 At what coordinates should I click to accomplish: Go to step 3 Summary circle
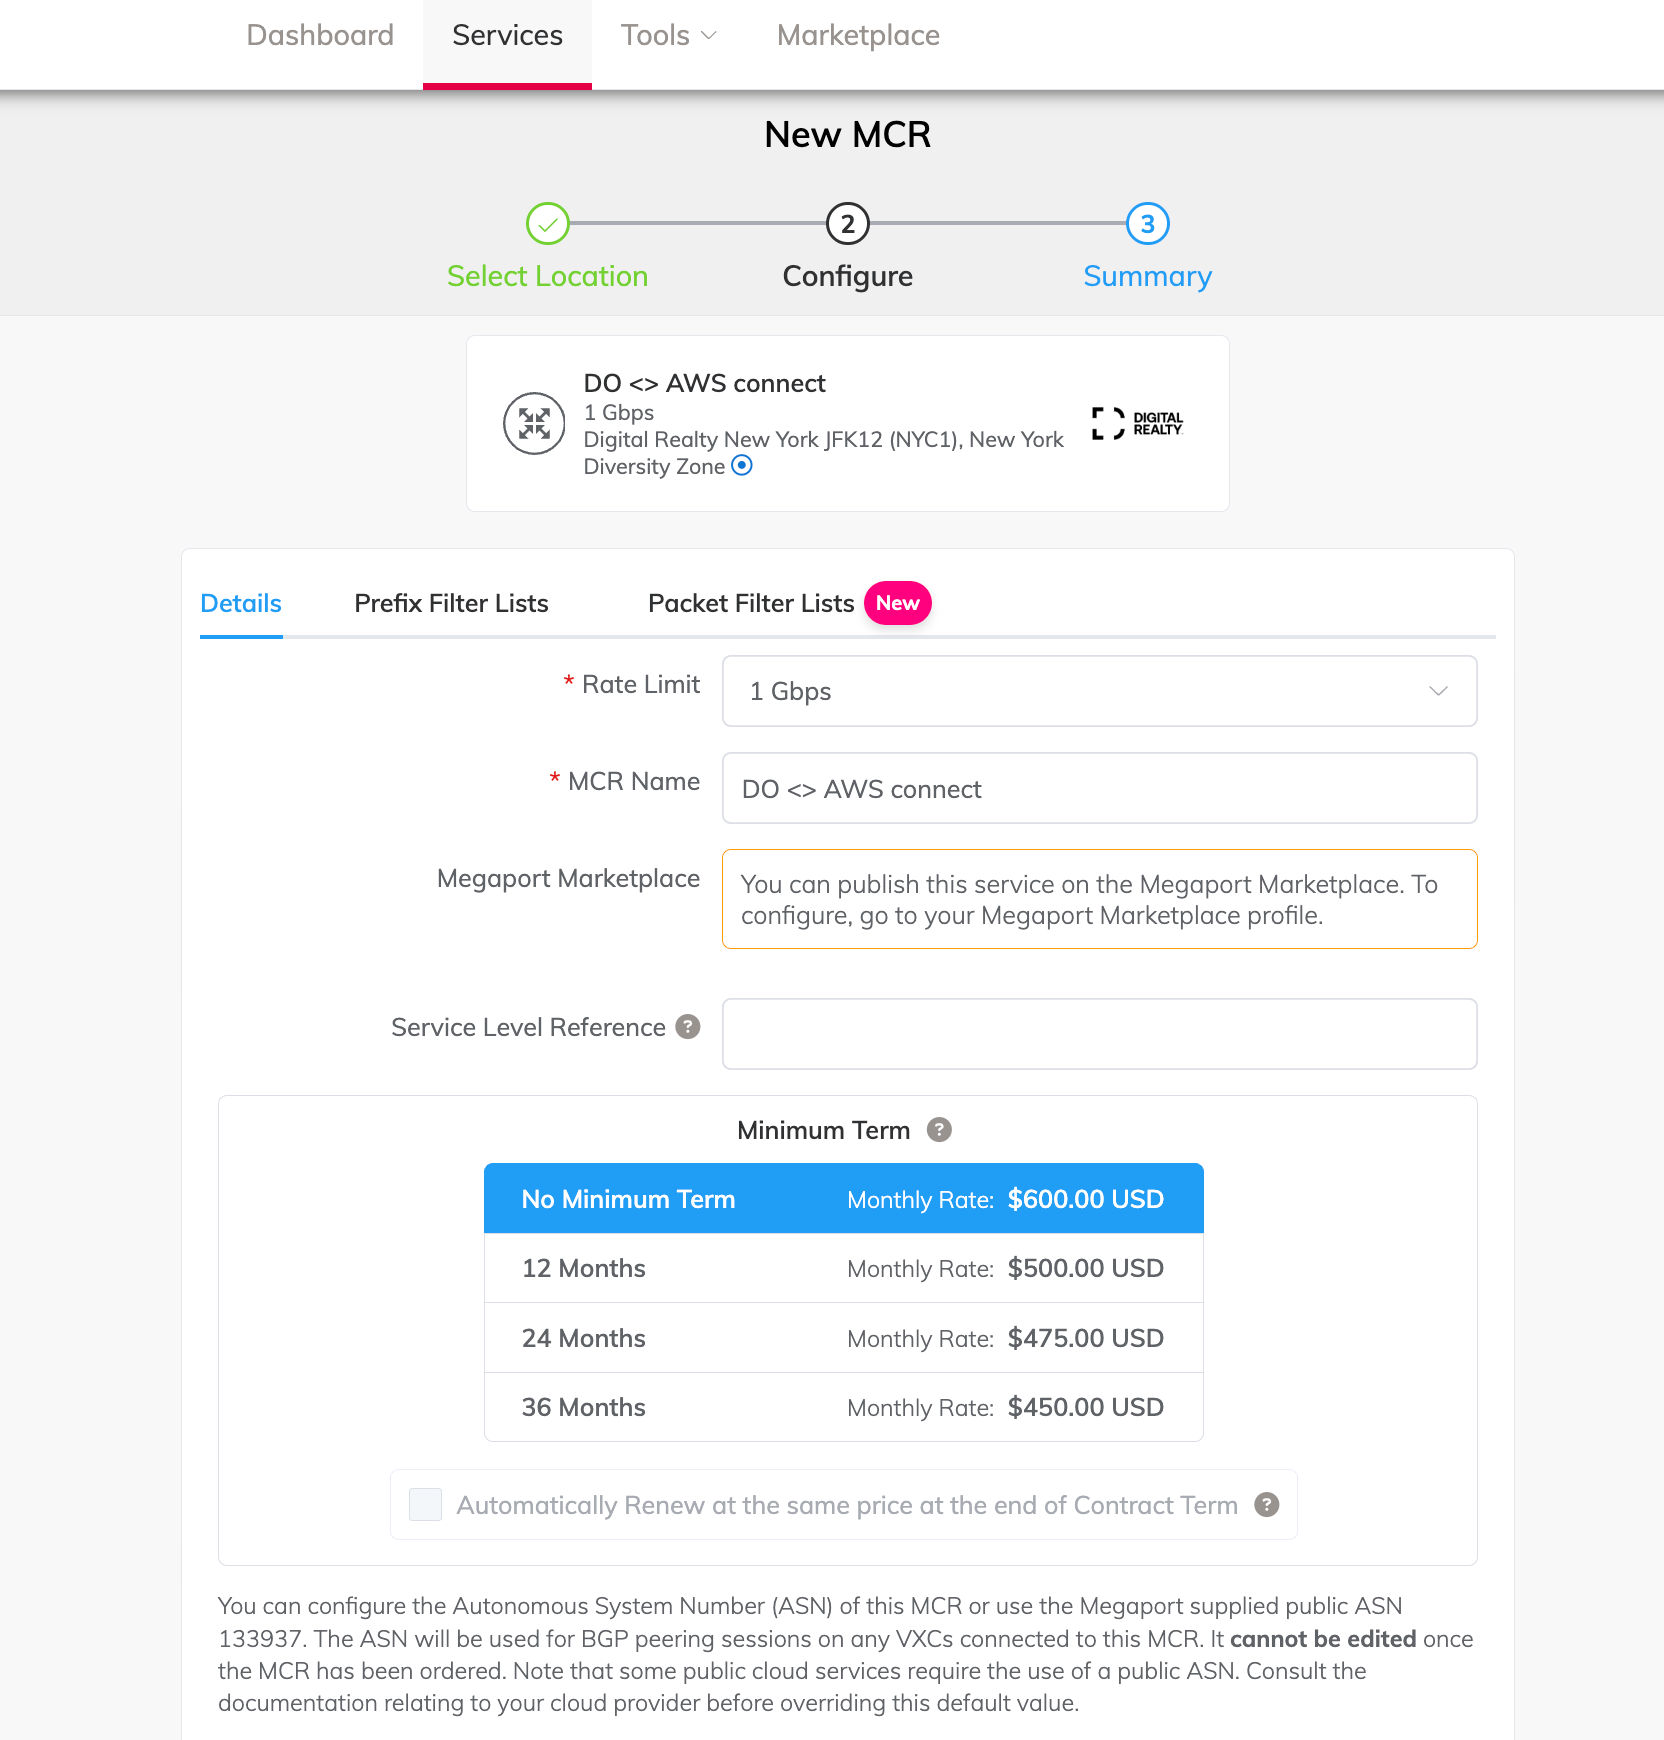click(x=1147, y=224)
